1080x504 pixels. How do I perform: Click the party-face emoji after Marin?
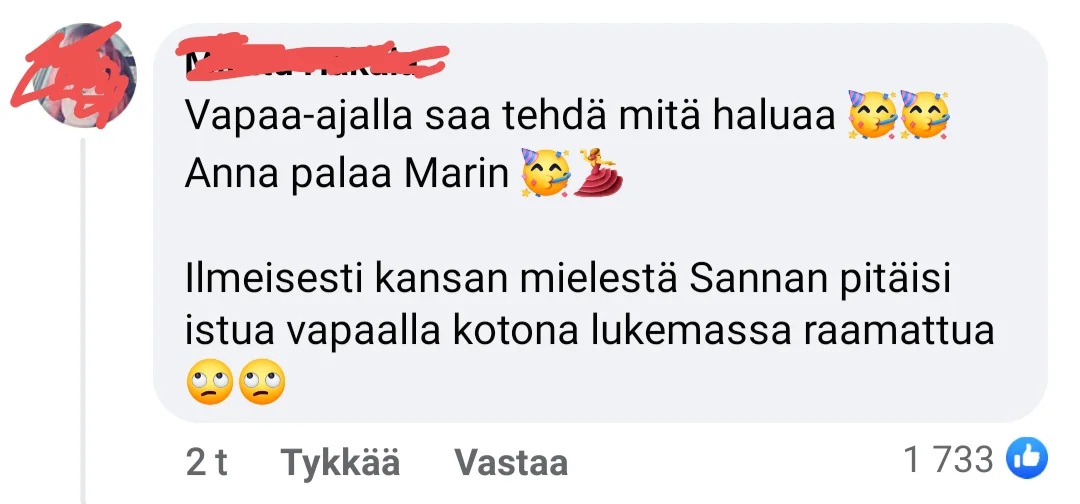pyautogui.click(x=546, y=172)
